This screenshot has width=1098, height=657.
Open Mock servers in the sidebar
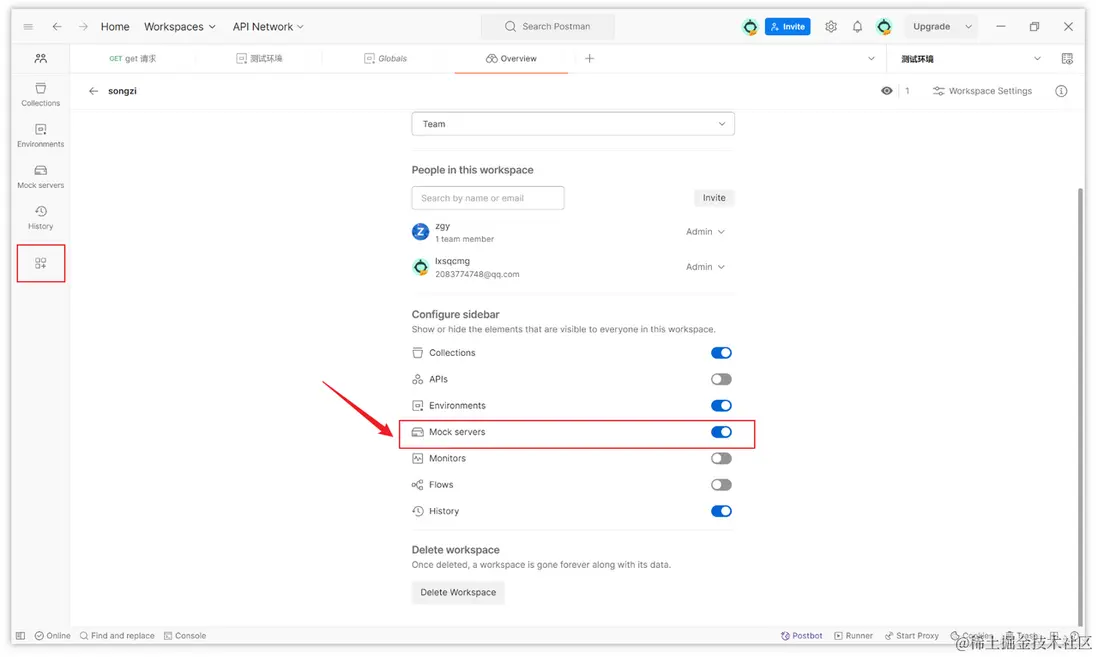(x=40, y=176)
